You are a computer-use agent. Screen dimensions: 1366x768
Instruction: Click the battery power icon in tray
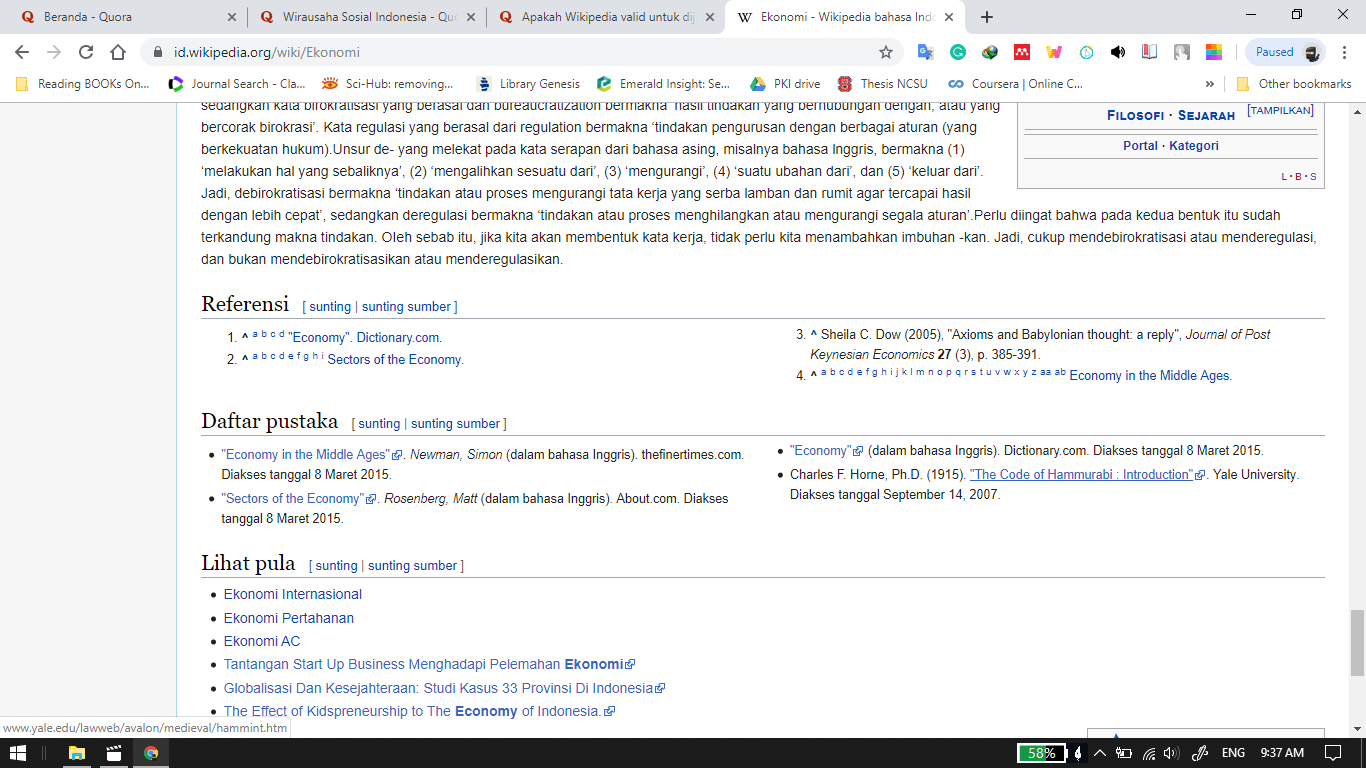(x=1124, y=753)
